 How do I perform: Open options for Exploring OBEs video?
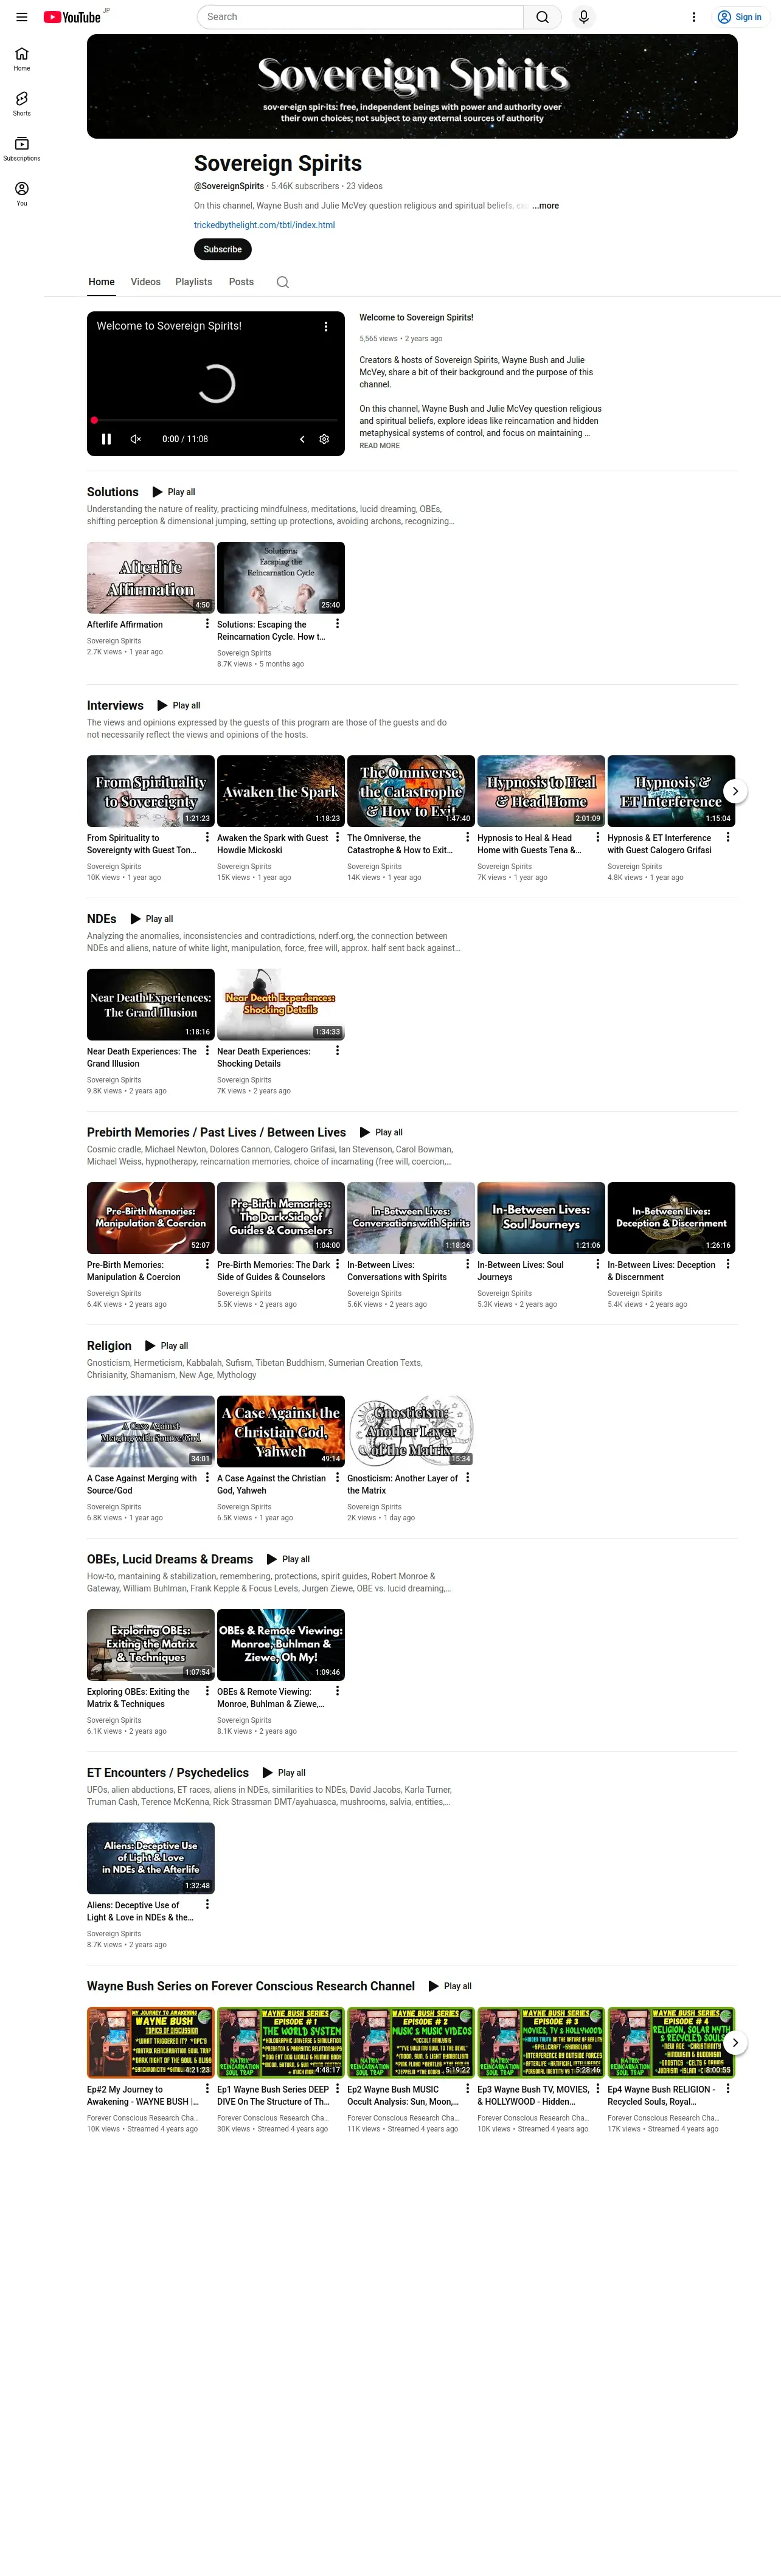click(x=207, y=1691)
